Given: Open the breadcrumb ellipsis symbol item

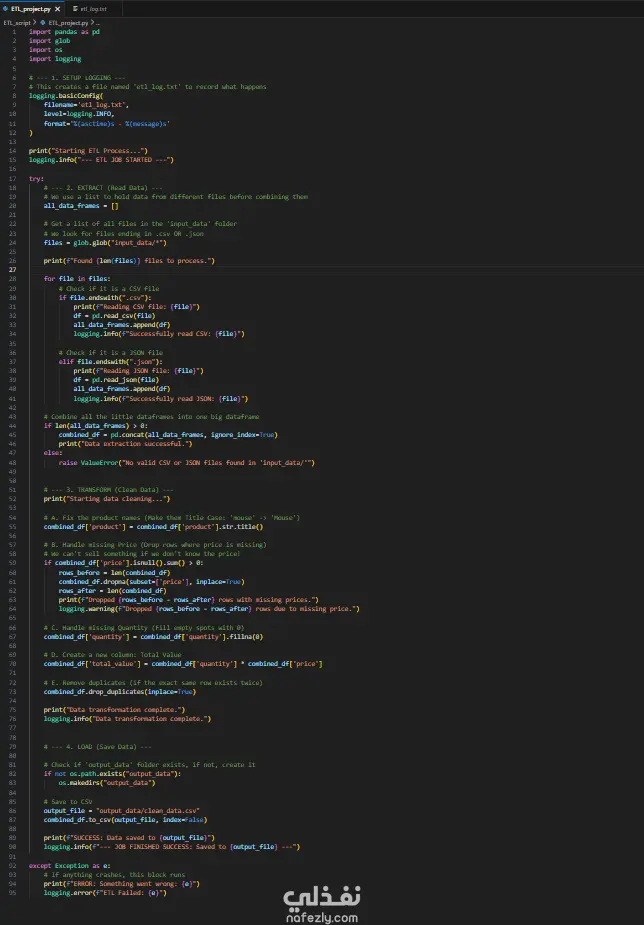Looking at the screenshot, I should coord(97,22).
